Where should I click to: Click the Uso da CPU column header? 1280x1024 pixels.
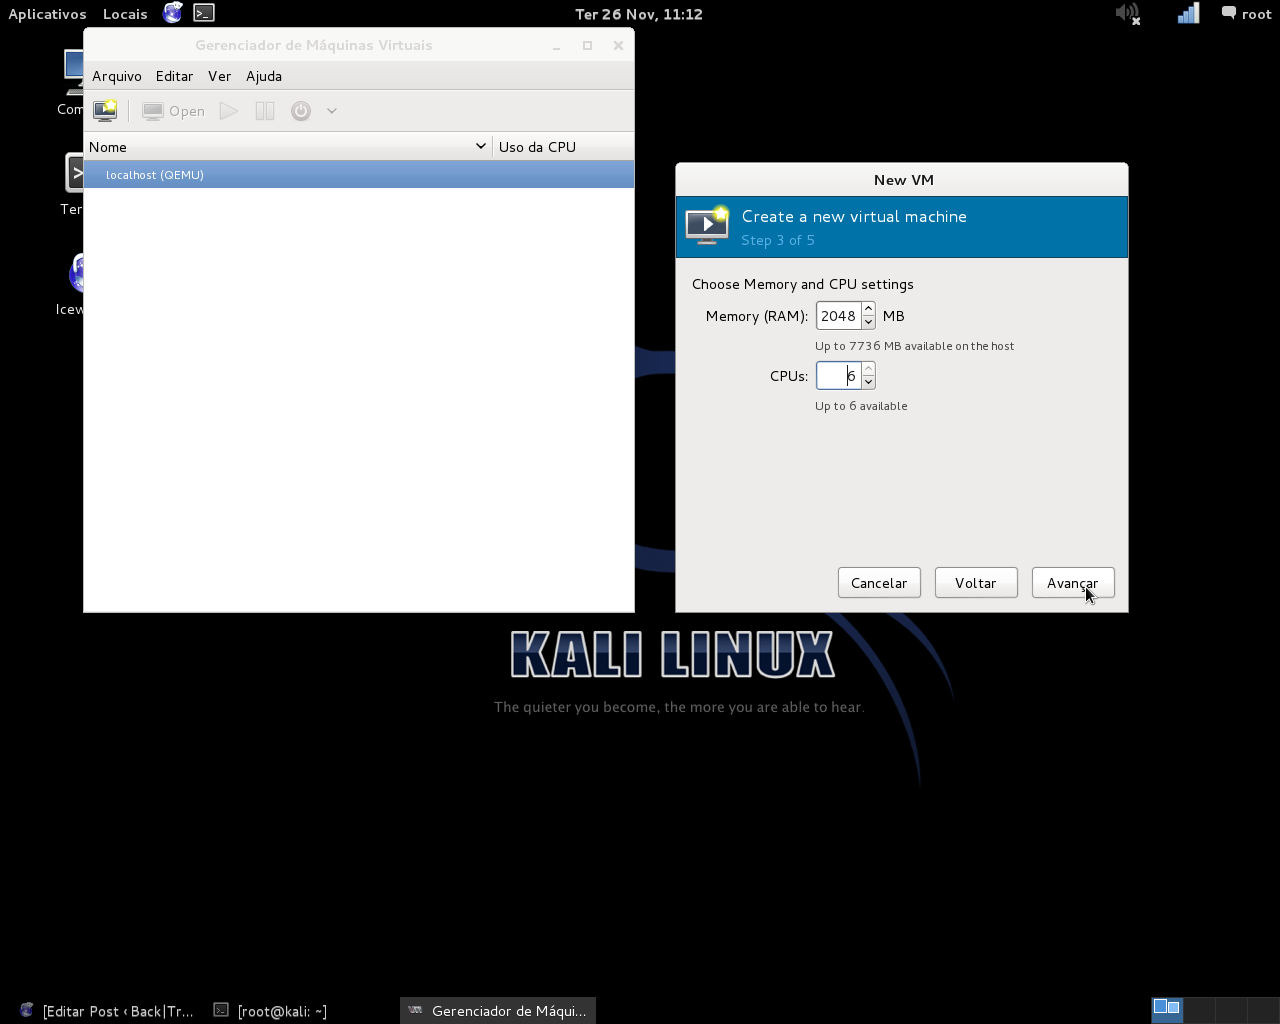pos(563,147)
